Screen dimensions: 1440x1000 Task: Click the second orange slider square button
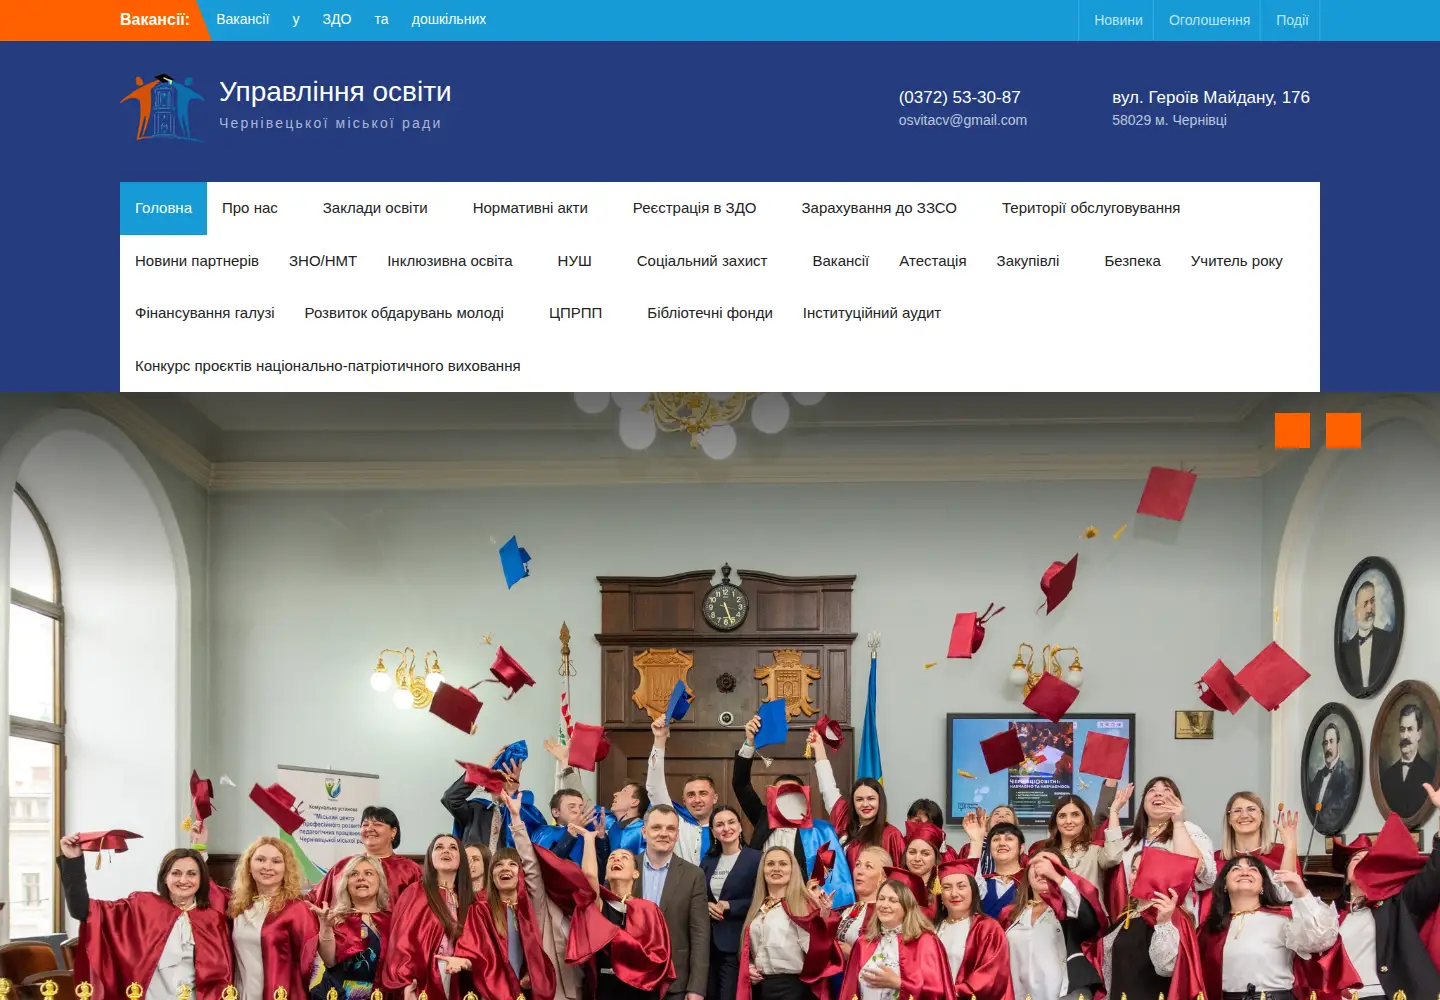1343,430
